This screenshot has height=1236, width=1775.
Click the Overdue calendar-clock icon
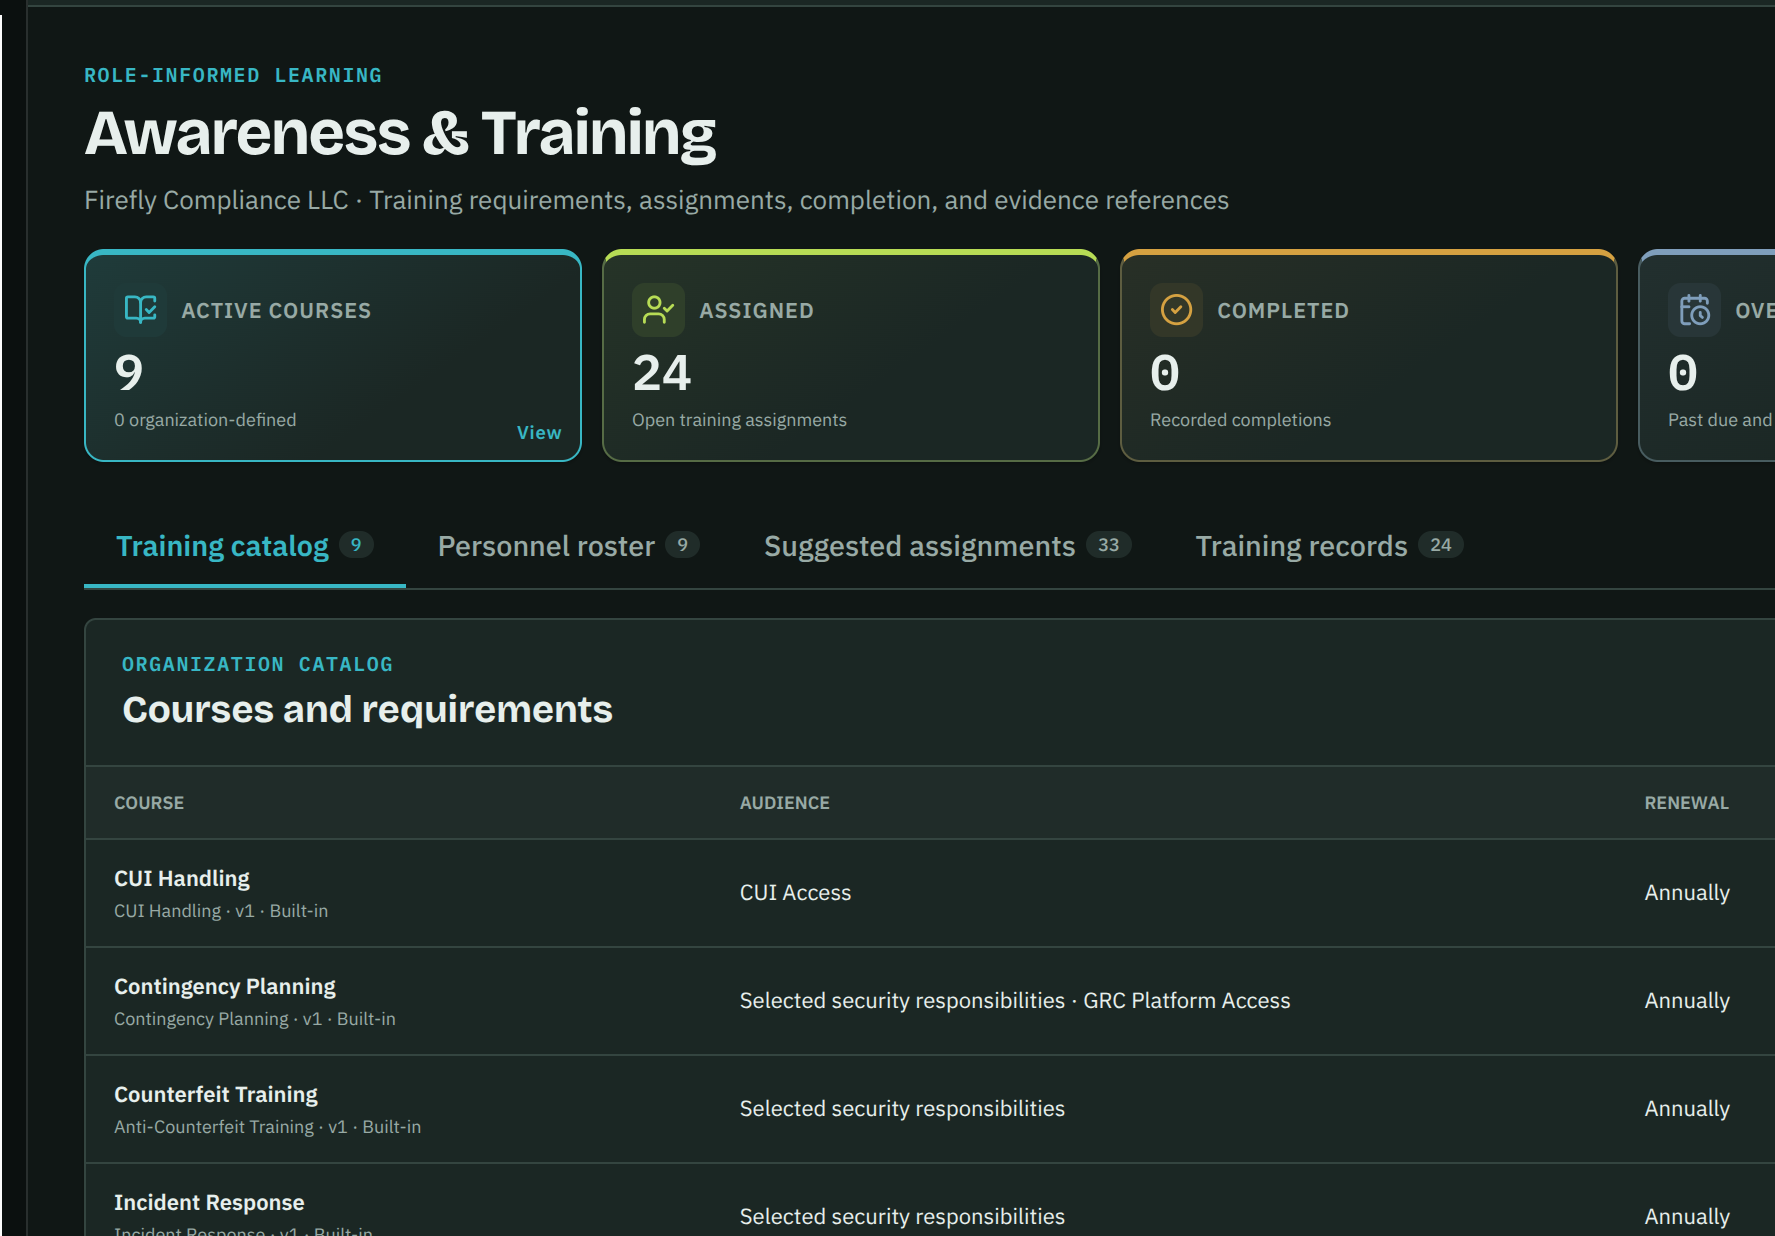1694,310
